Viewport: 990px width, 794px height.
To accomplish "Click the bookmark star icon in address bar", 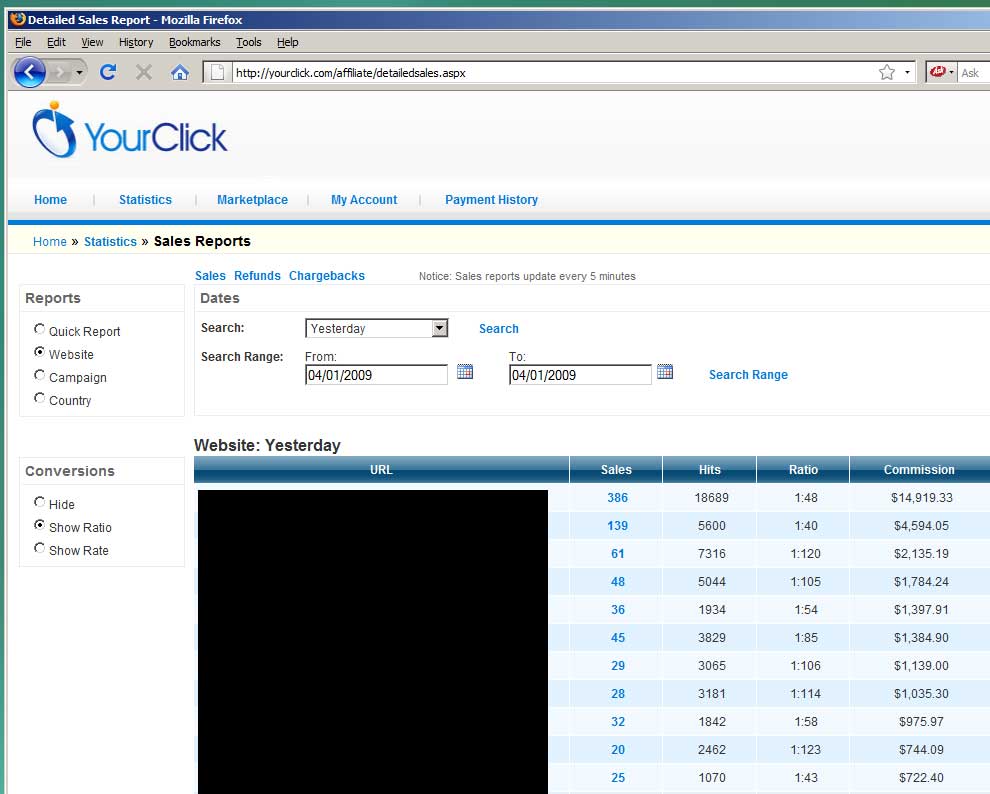I will click(x=886, y=72).
